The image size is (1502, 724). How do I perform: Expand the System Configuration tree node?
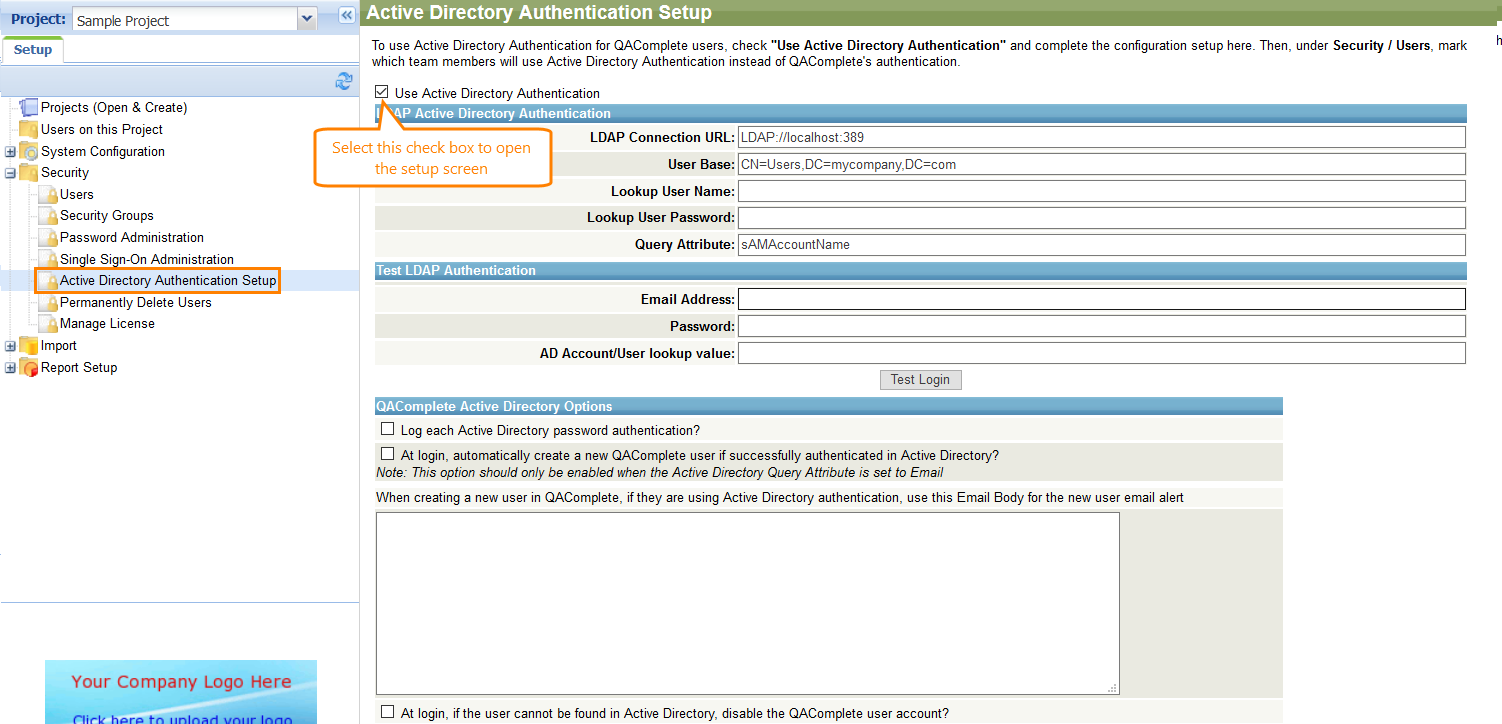[x=10, y=152]
